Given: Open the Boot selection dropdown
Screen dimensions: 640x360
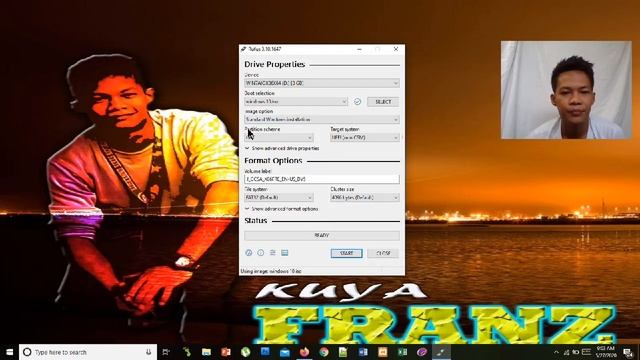Looking at the screenshot, I should point(296,102).
